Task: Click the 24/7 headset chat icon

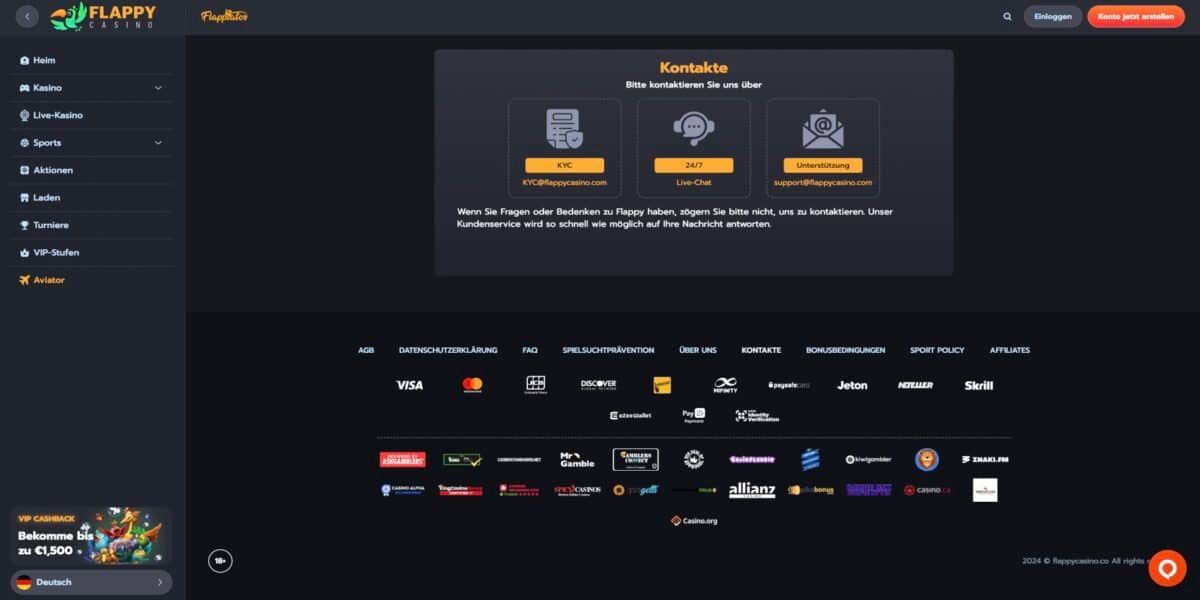Action: [693, 129]
